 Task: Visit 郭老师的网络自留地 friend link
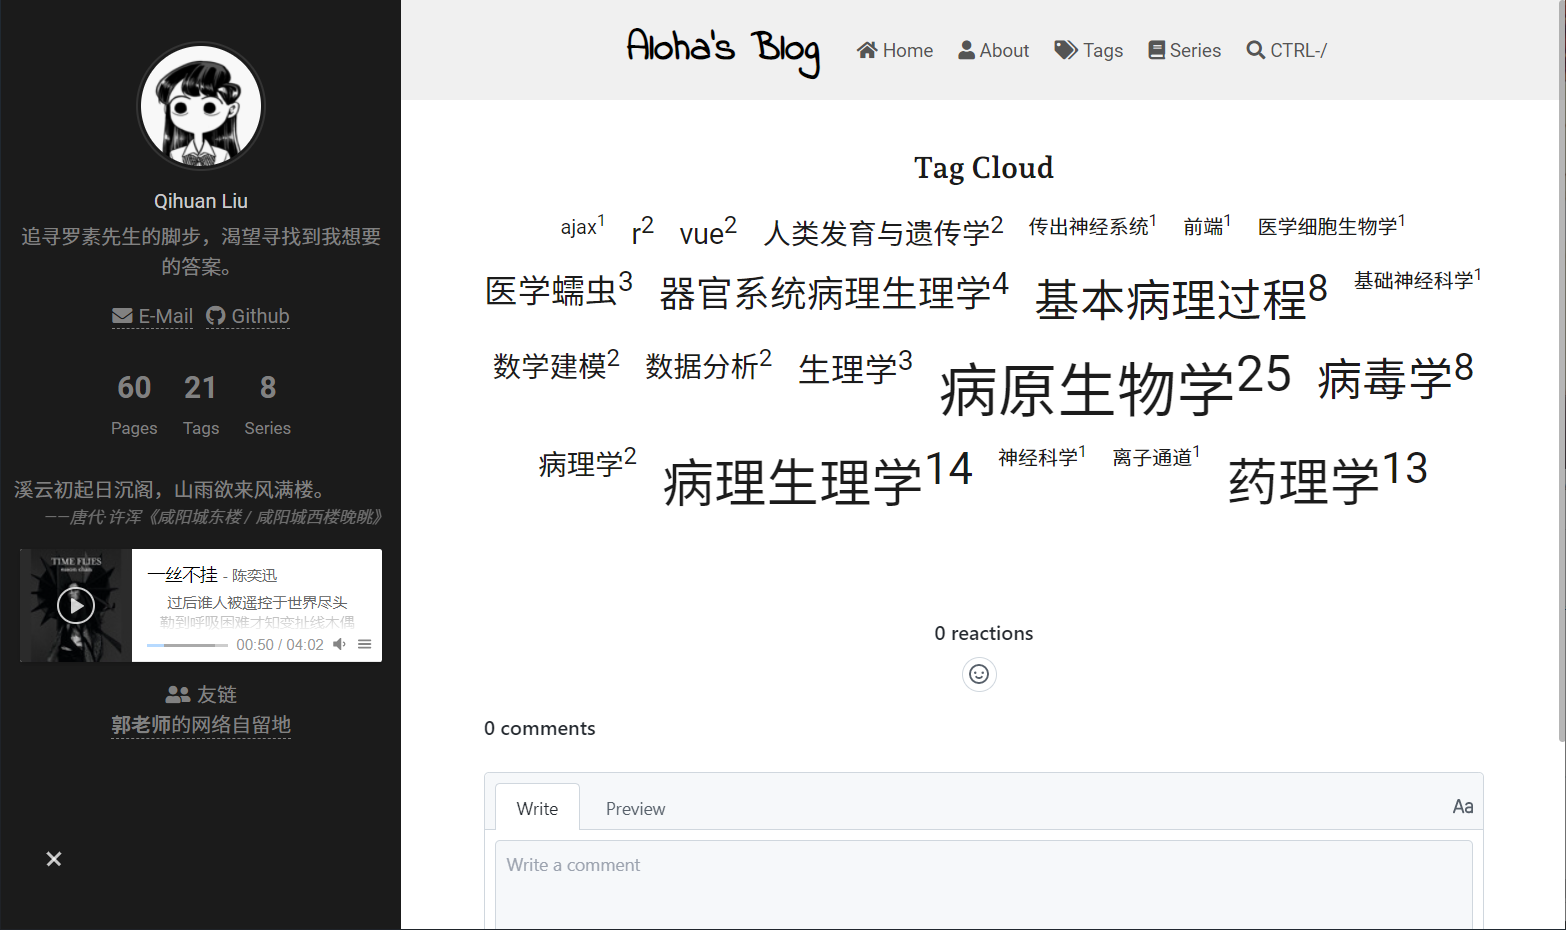201,726
